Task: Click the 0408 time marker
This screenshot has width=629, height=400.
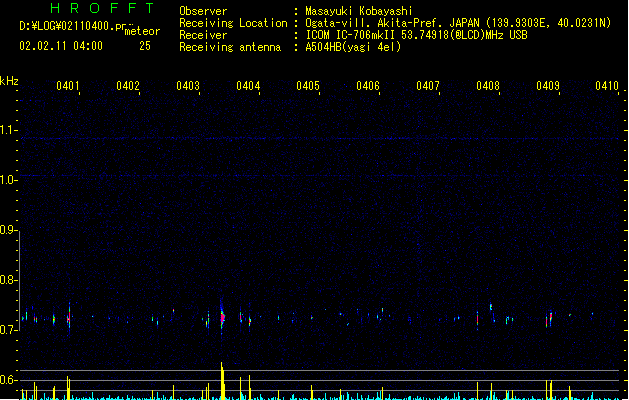Action: click(488, 86)
